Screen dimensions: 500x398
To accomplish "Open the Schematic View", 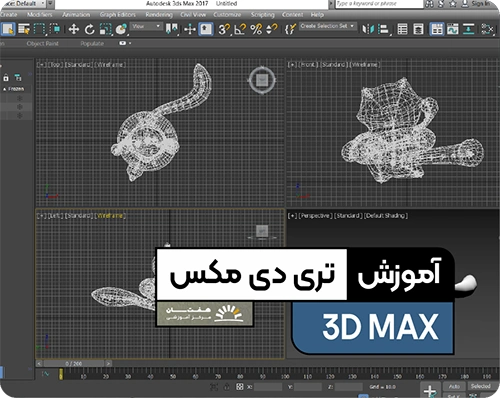I will point(469,29).
